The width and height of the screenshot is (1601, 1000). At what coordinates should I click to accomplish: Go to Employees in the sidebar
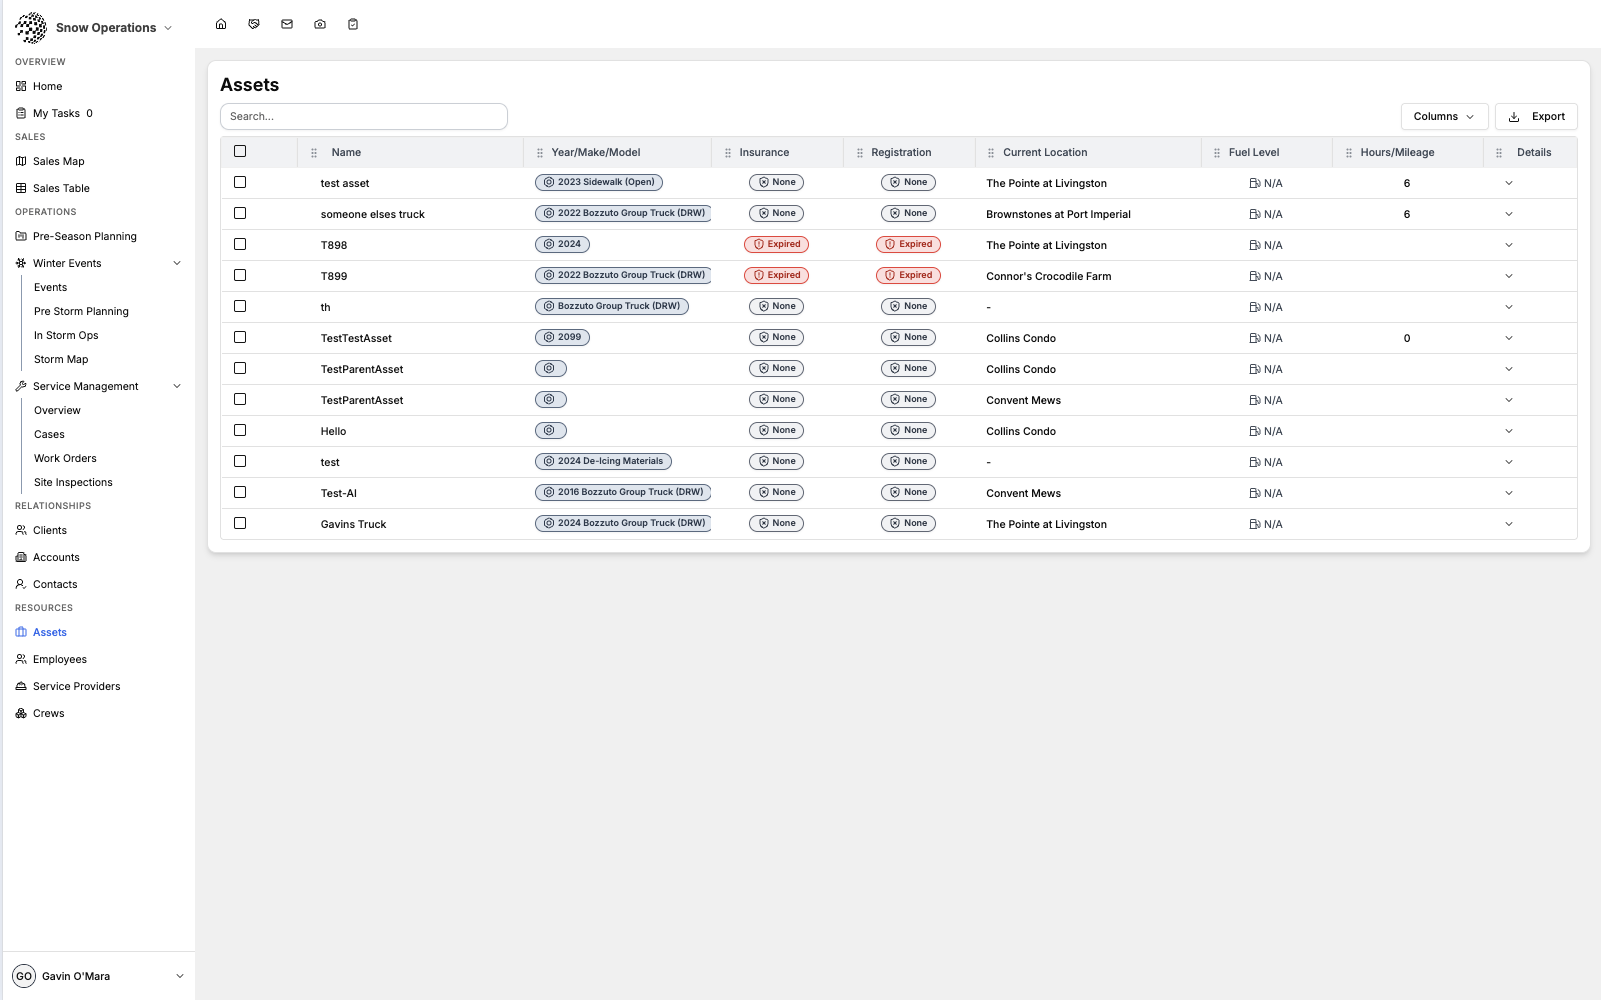point(60,659)
